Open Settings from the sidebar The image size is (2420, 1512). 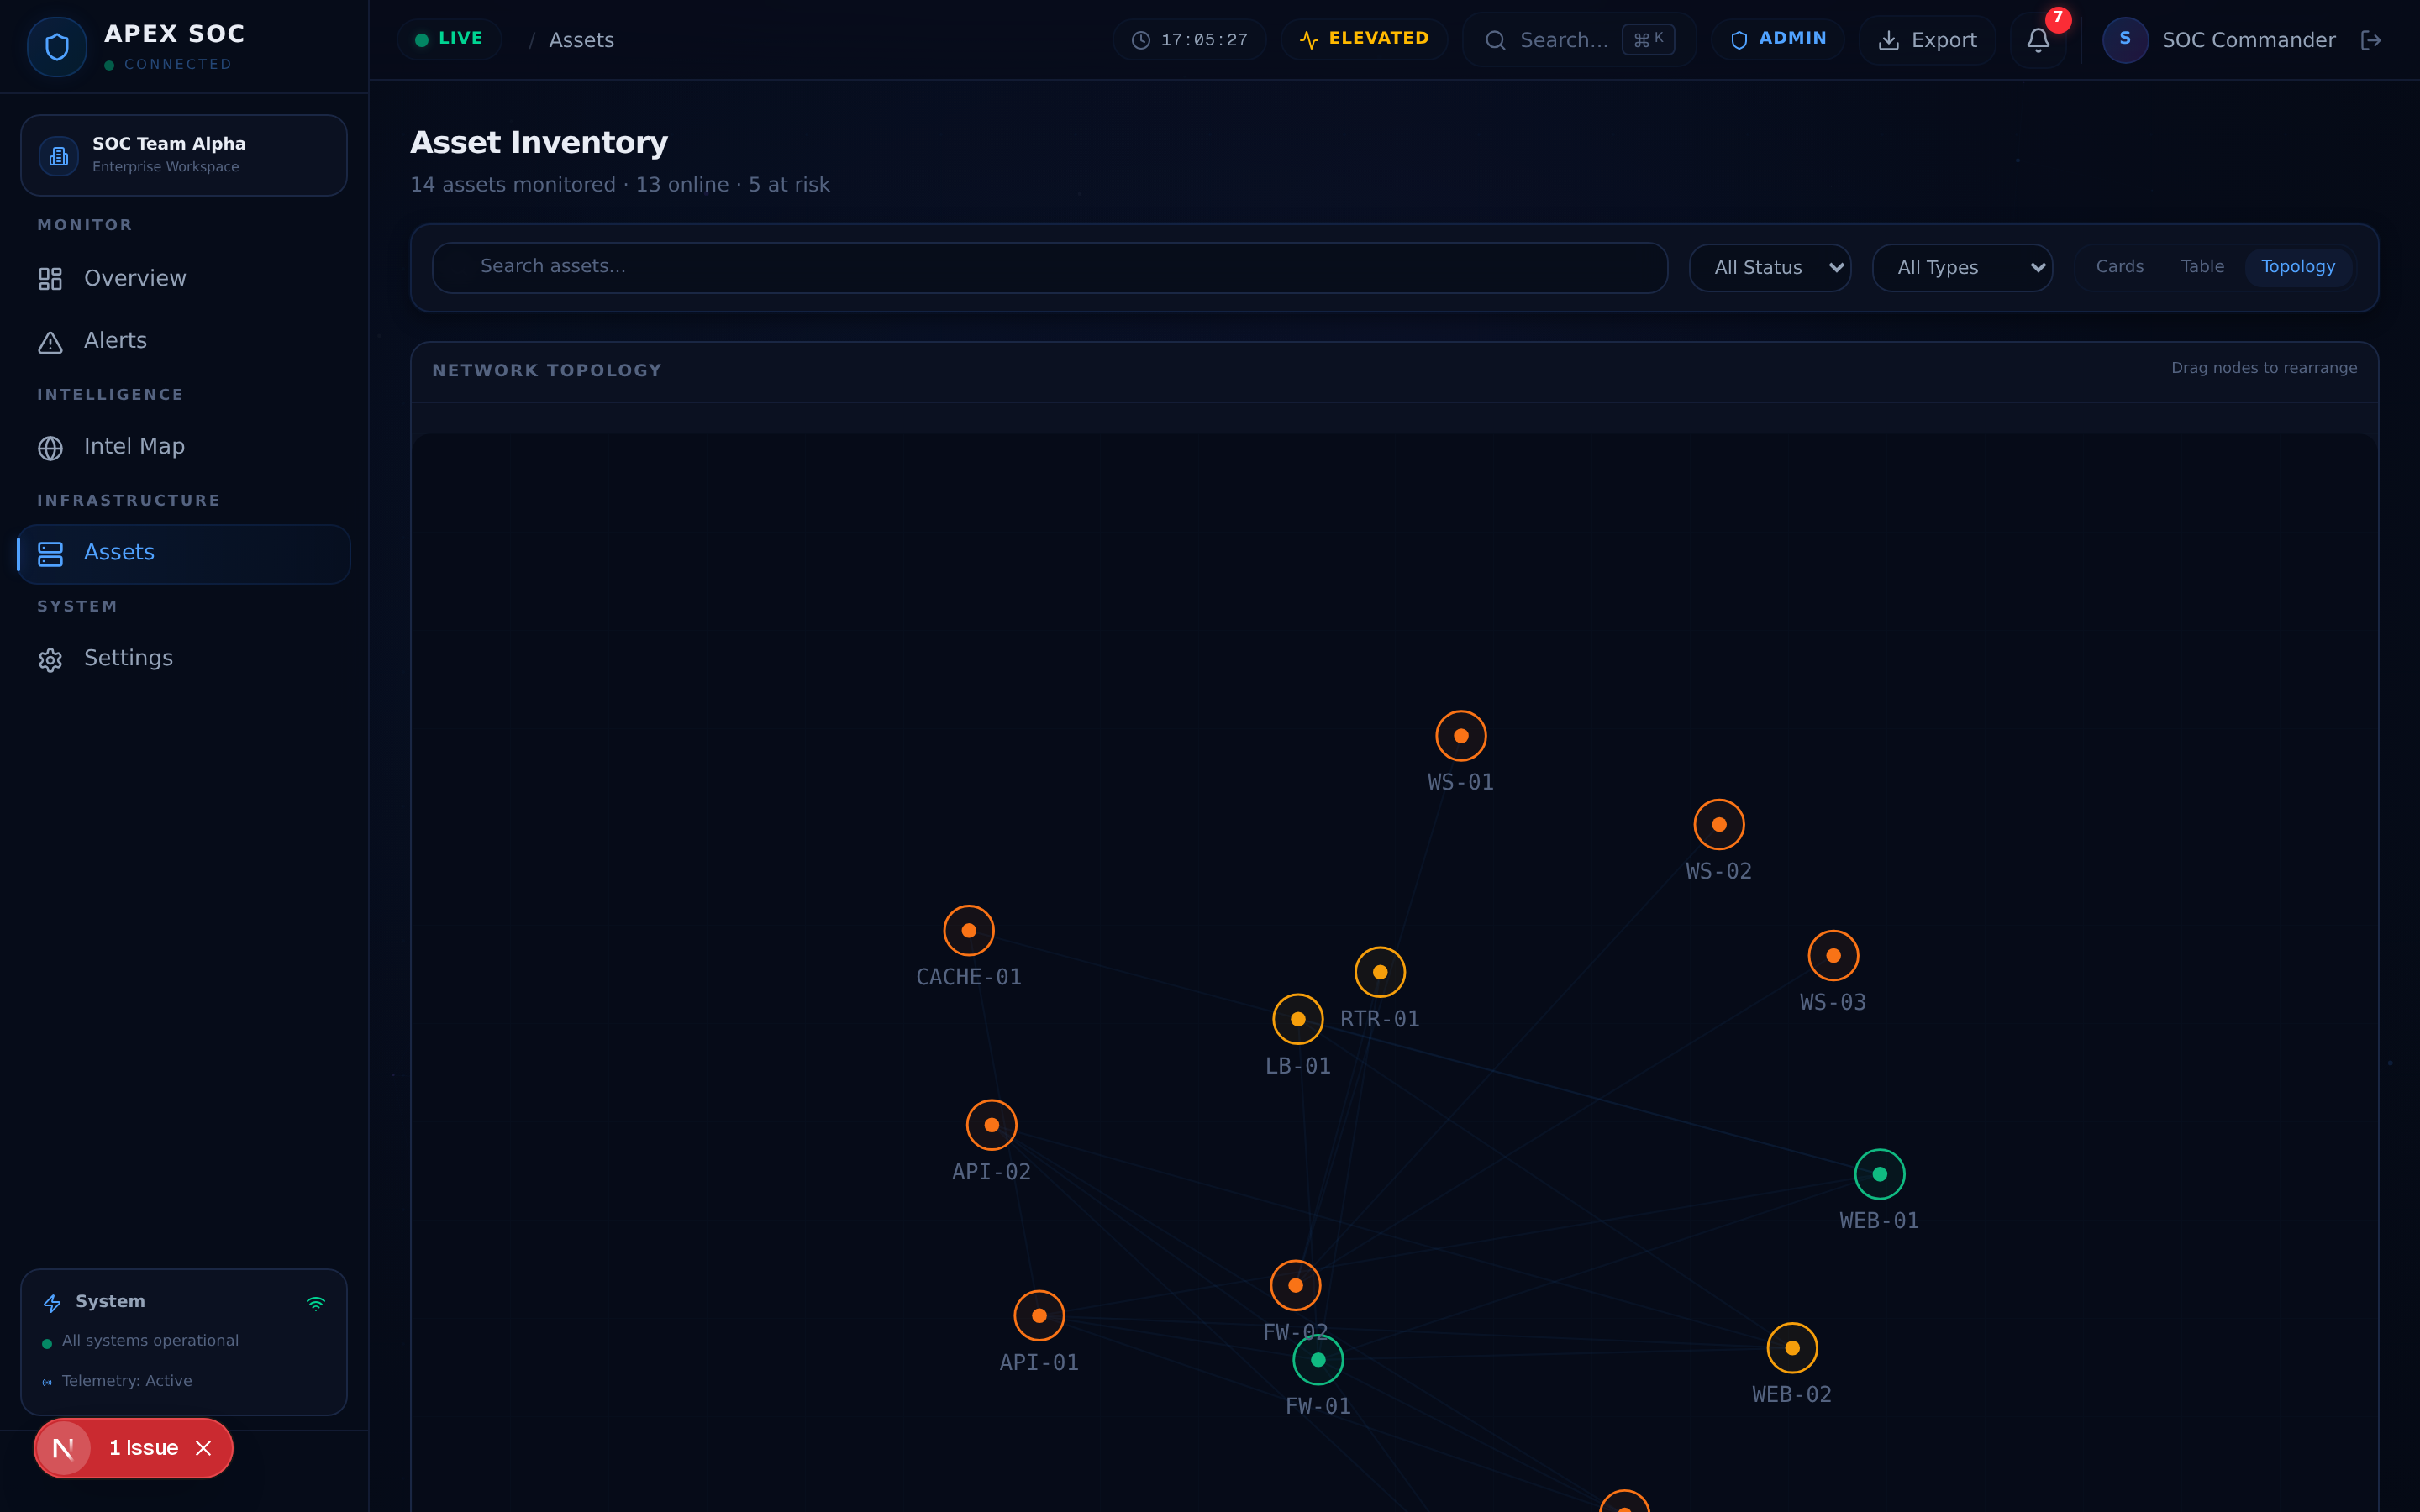[x=184, y=659]
